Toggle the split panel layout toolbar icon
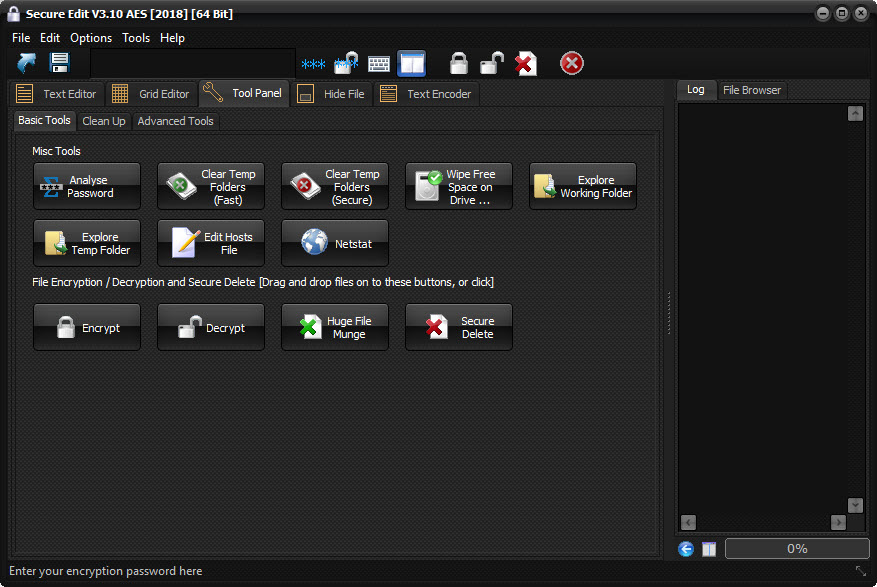This screenshot has width=877, height=587. coord(412,63)
